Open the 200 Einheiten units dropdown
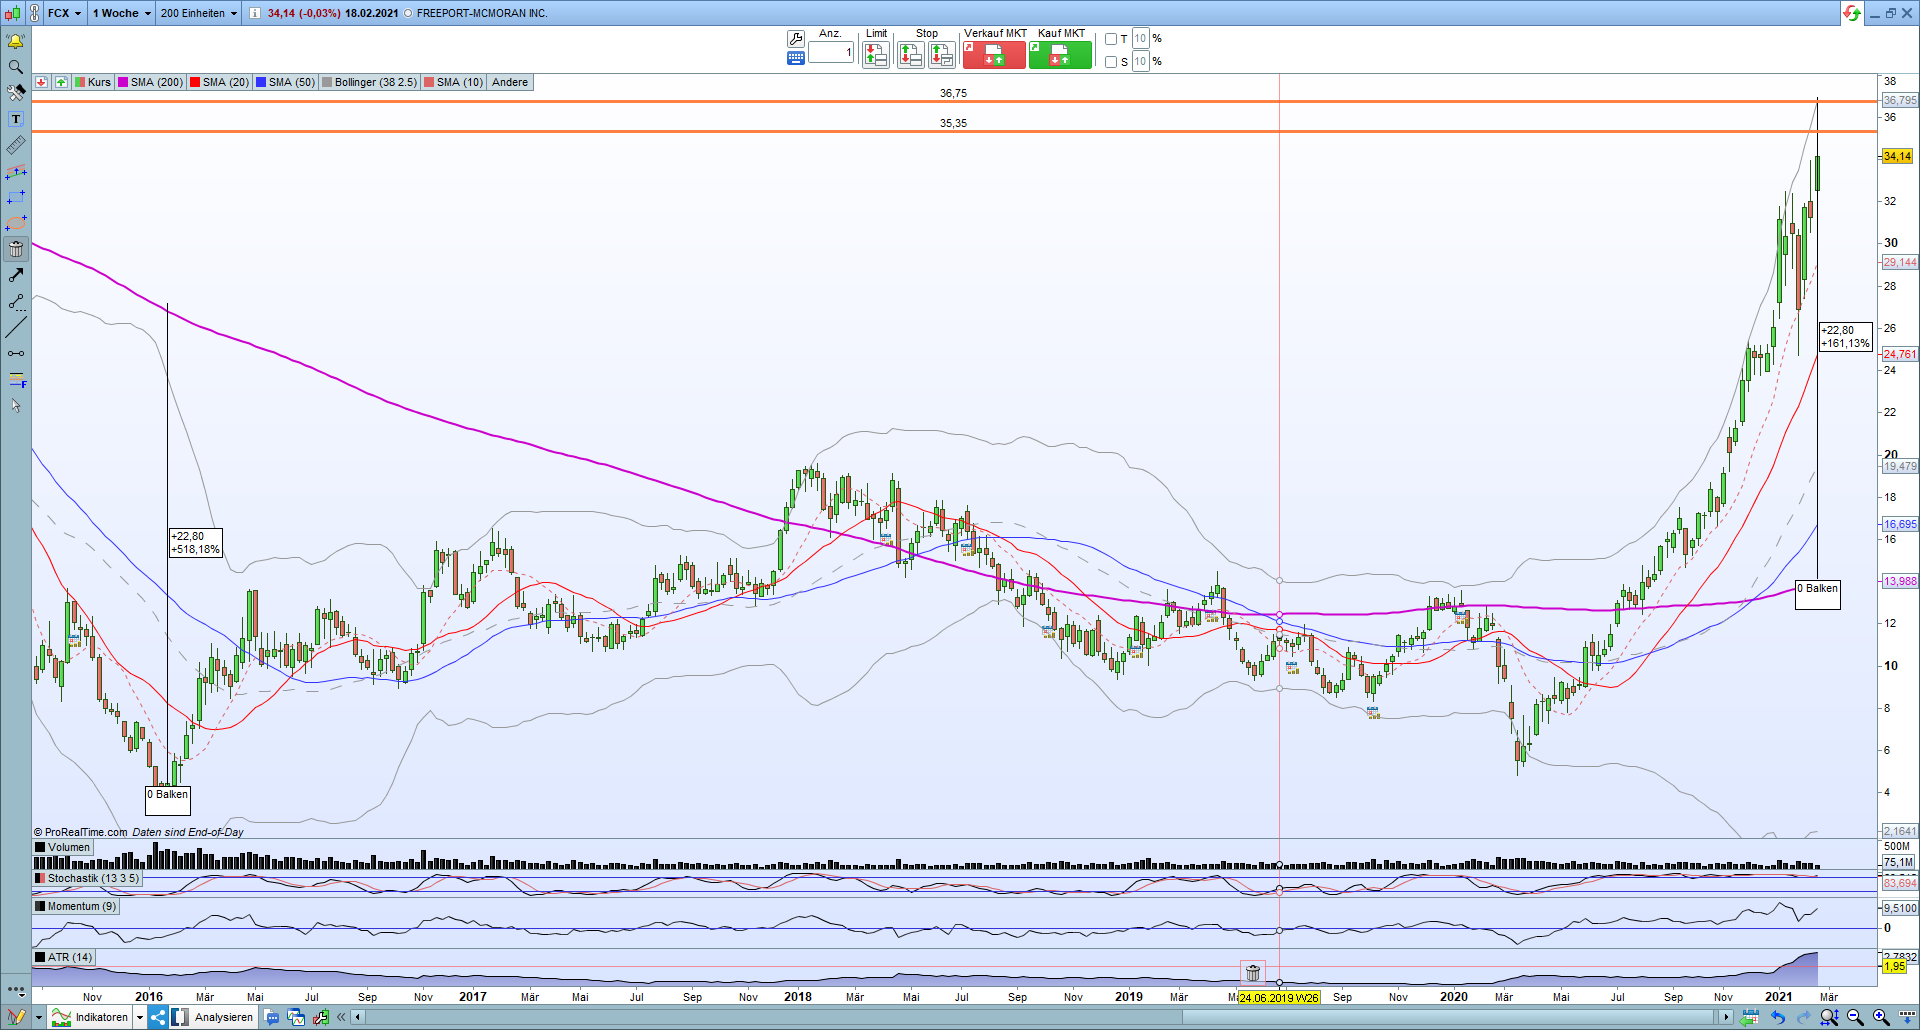 coord(199,13)
